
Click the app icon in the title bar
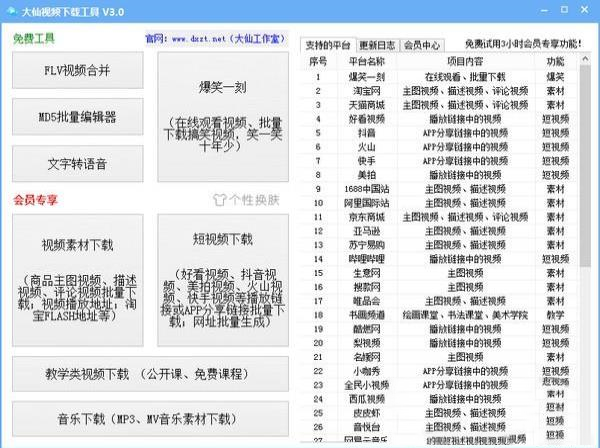(11, 11)
